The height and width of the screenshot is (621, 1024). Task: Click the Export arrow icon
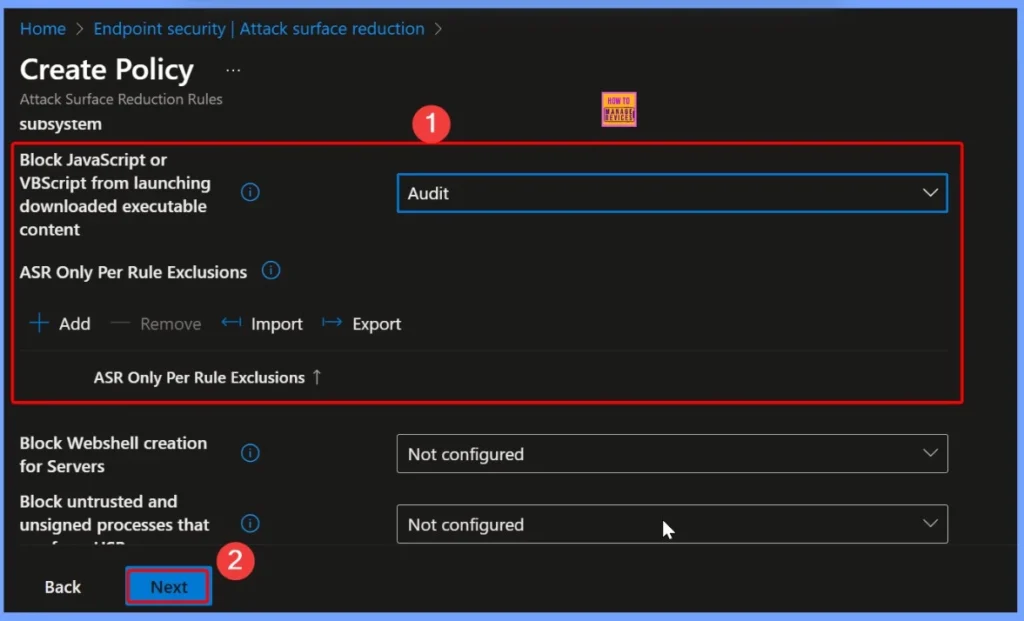[x=332, y=323]
